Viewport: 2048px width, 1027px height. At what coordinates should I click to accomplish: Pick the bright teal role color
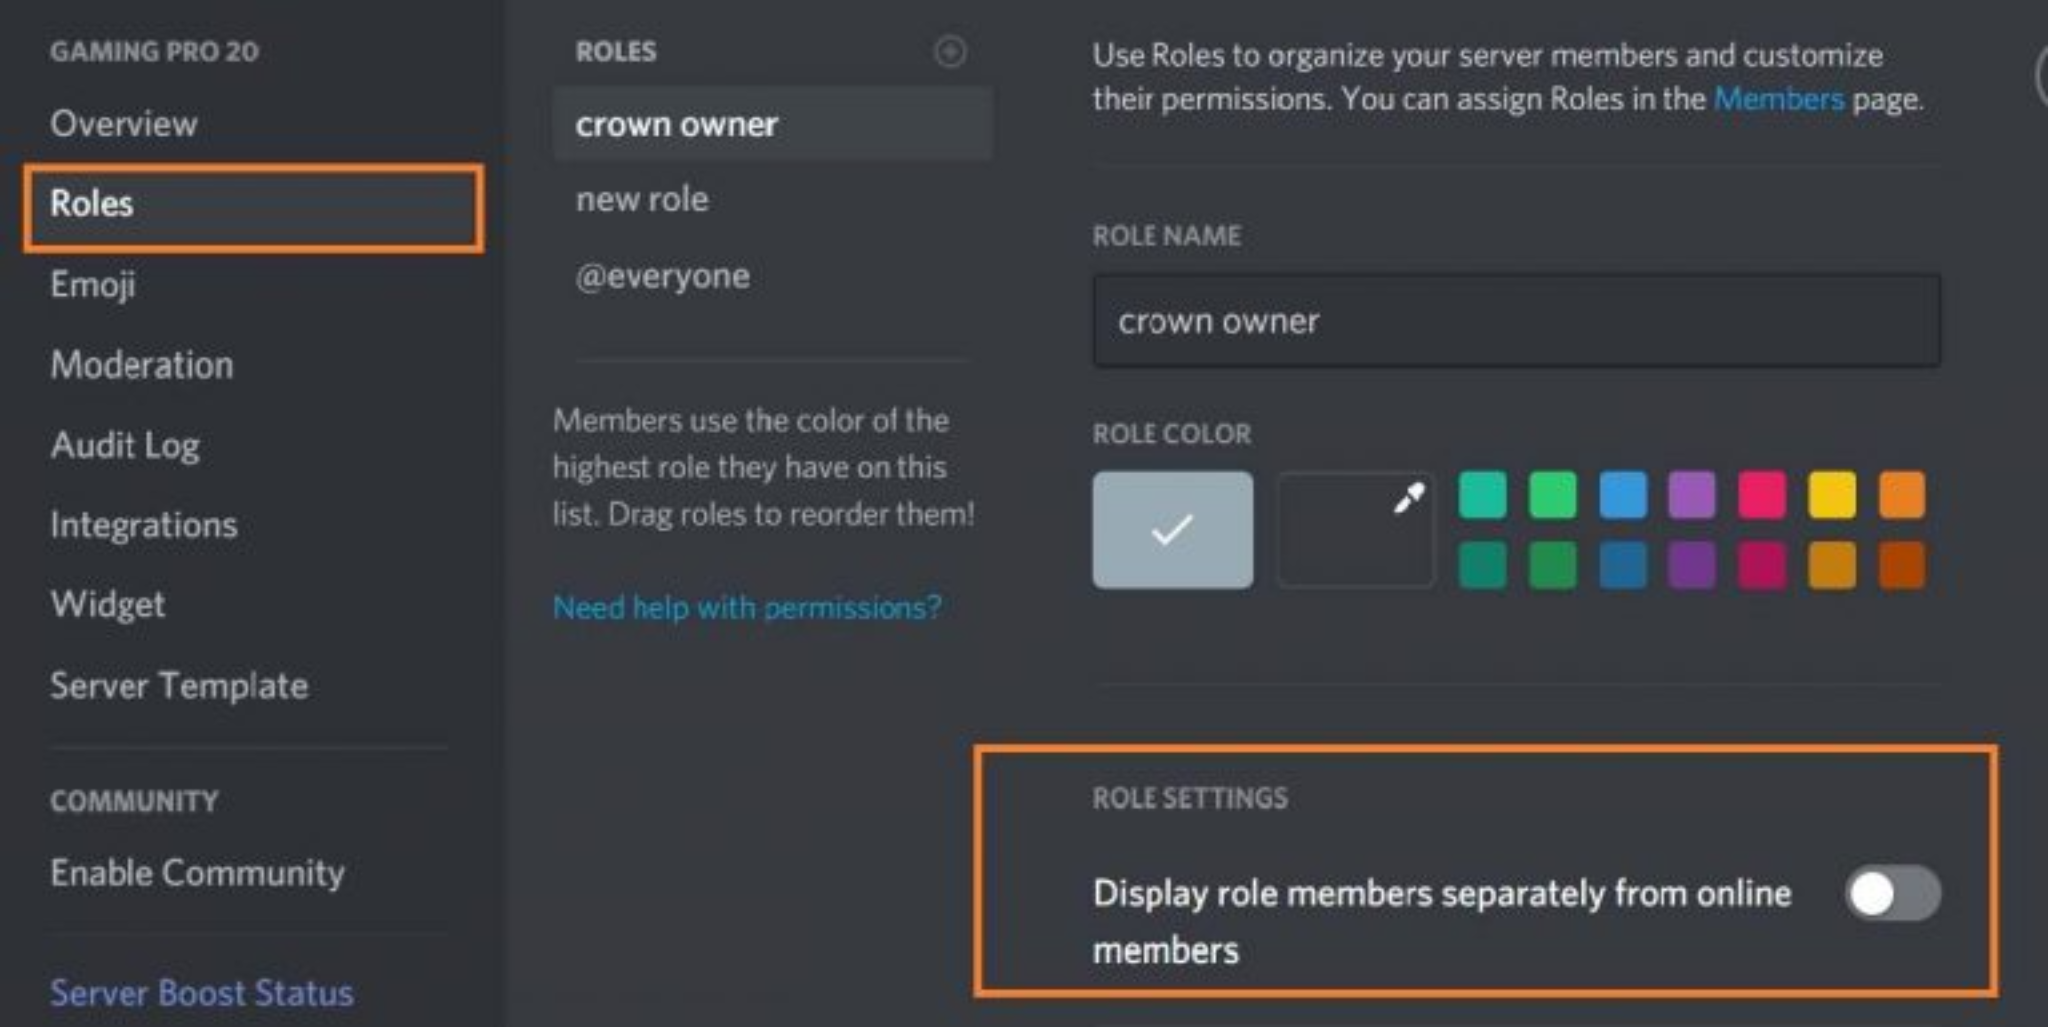pyautogui.click(x=1482, y=495)
